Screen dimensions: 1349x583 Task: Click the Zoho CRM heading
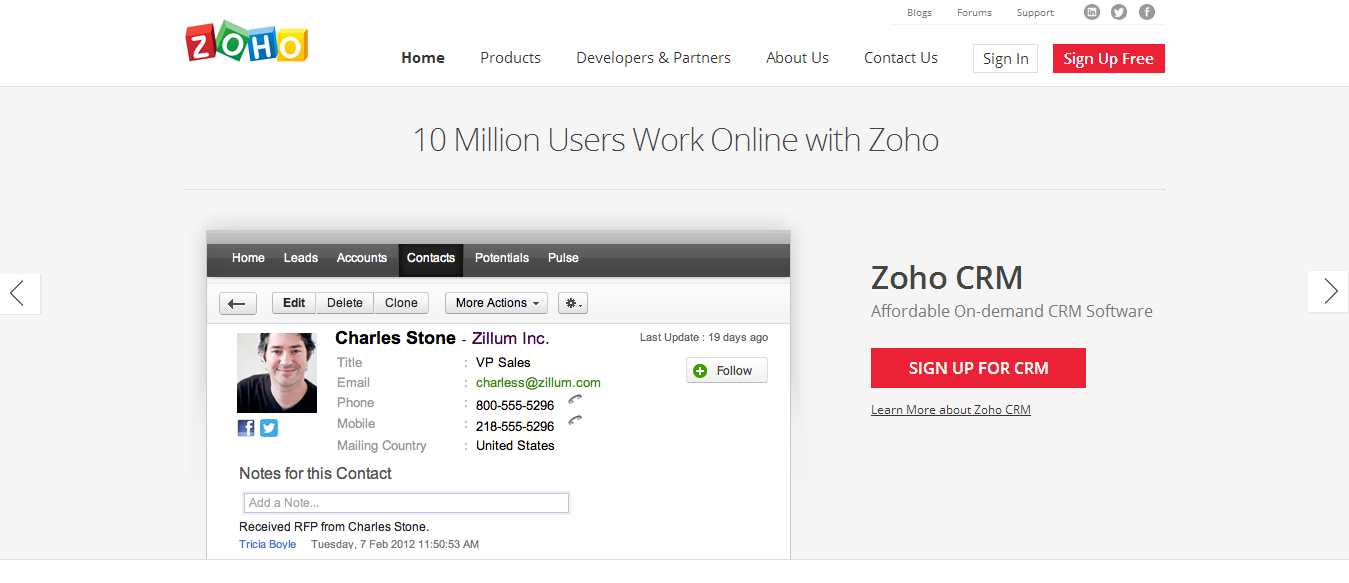point(947,277)
